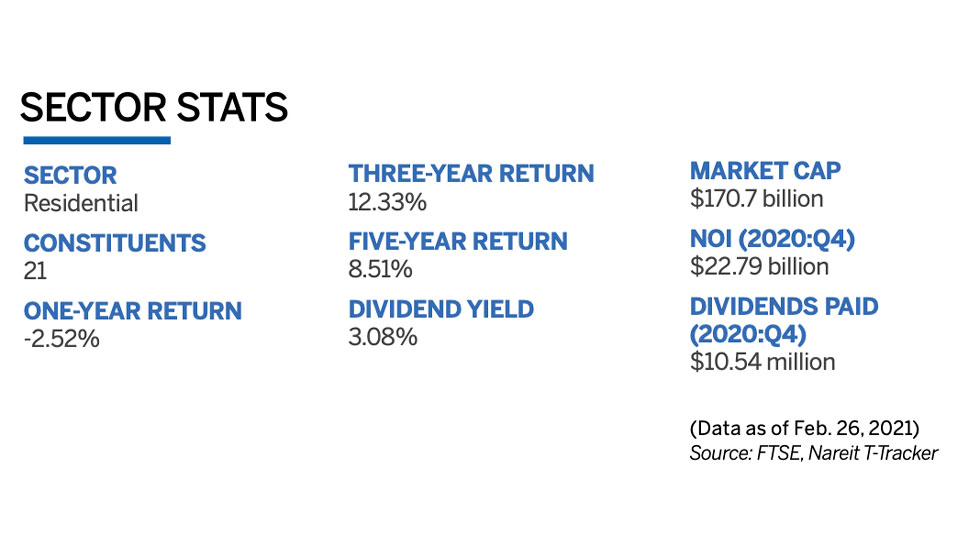The height and width of the screenshot is (551, 980).
Task: Select the FIVE-YEAR RETURN heading
Action: pos(458,241)
